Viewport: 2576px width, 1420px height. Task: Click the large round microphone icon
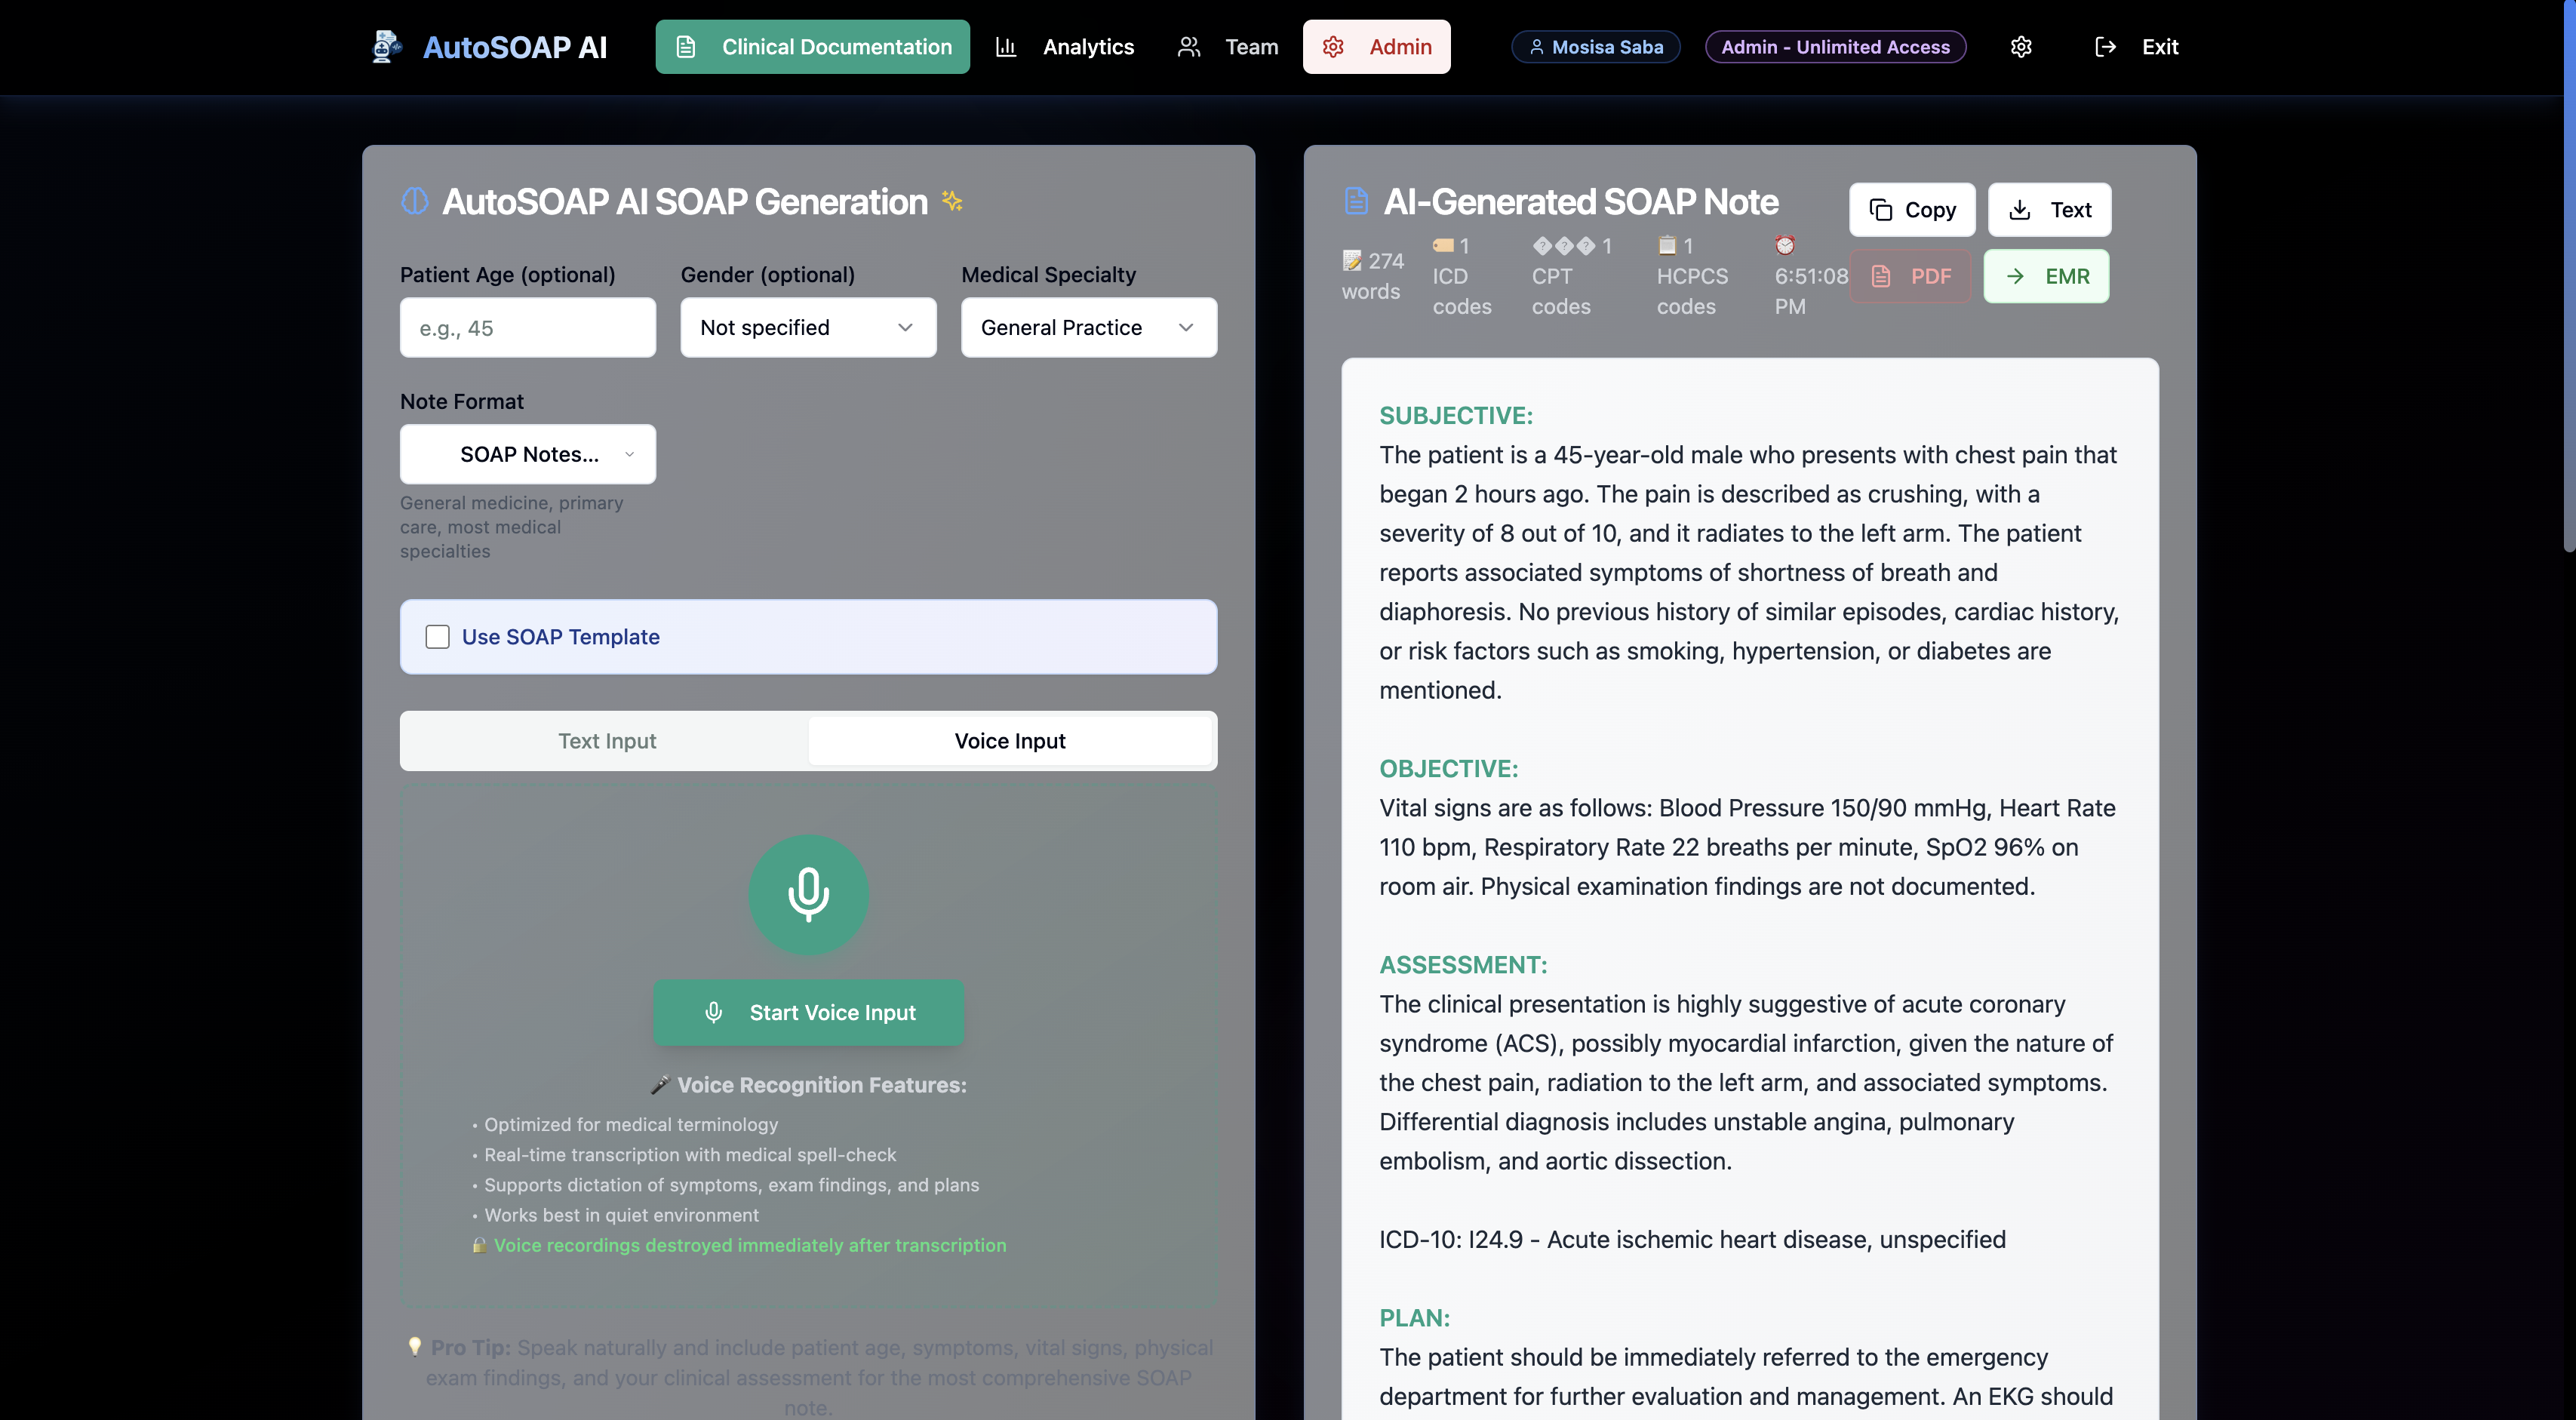click(809, 895)
